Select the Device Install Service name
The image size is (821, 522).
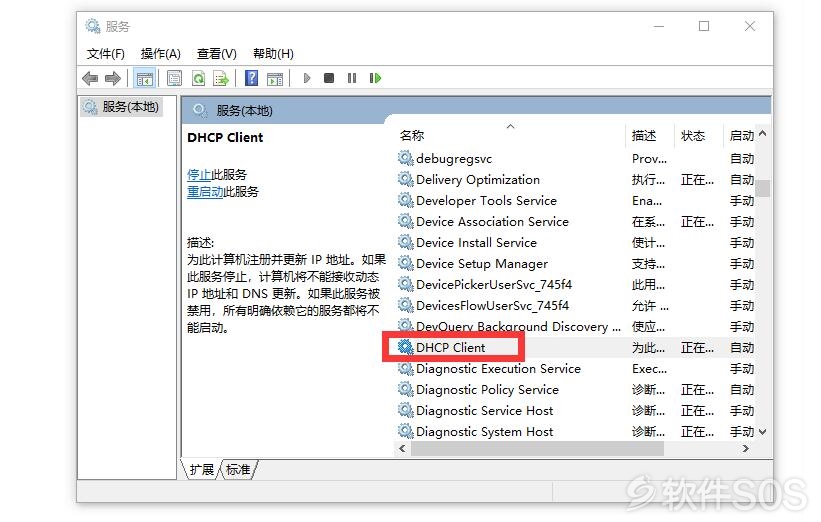[476, 242]
